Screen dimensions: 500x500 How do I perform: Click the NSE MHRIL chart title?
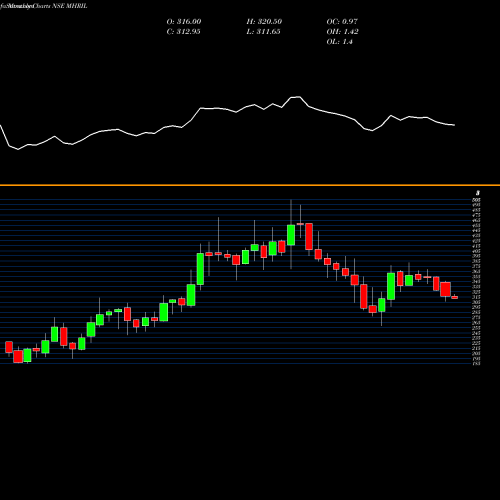(x=70, y=6)
